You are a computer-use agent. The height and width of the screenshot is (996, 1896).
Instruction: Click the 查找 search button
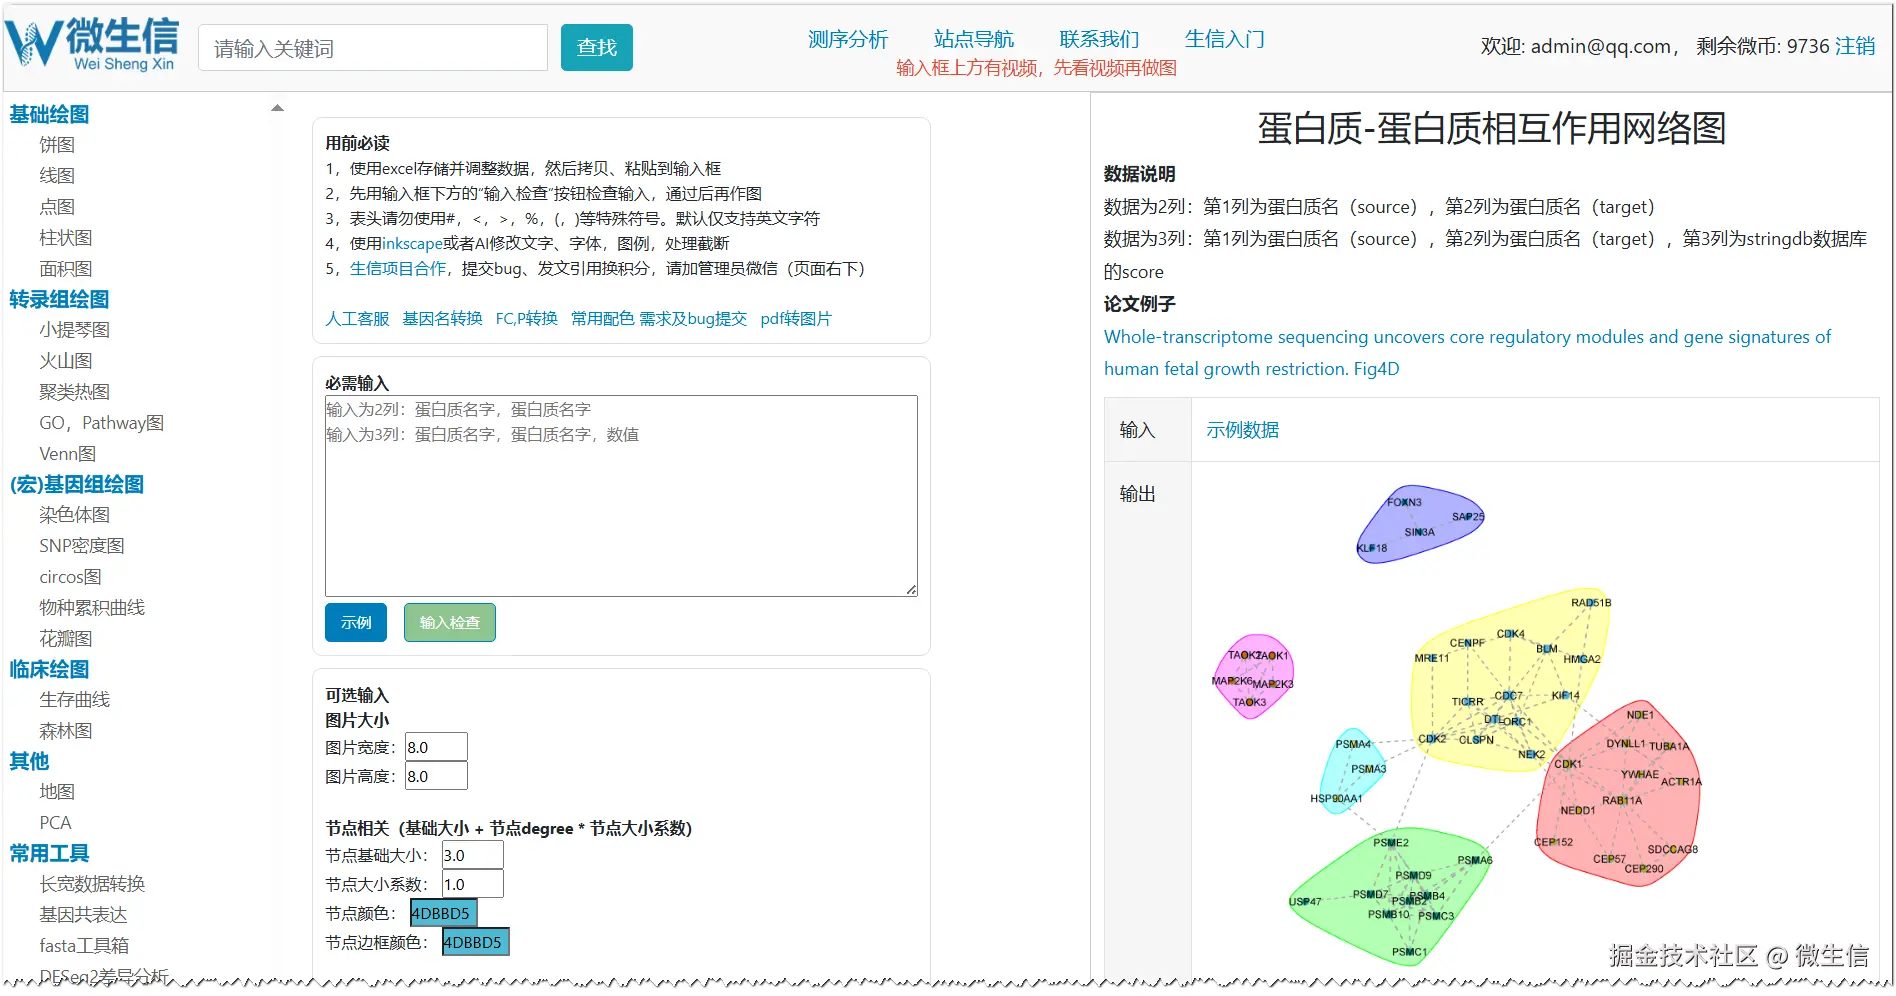pos(597,48)
